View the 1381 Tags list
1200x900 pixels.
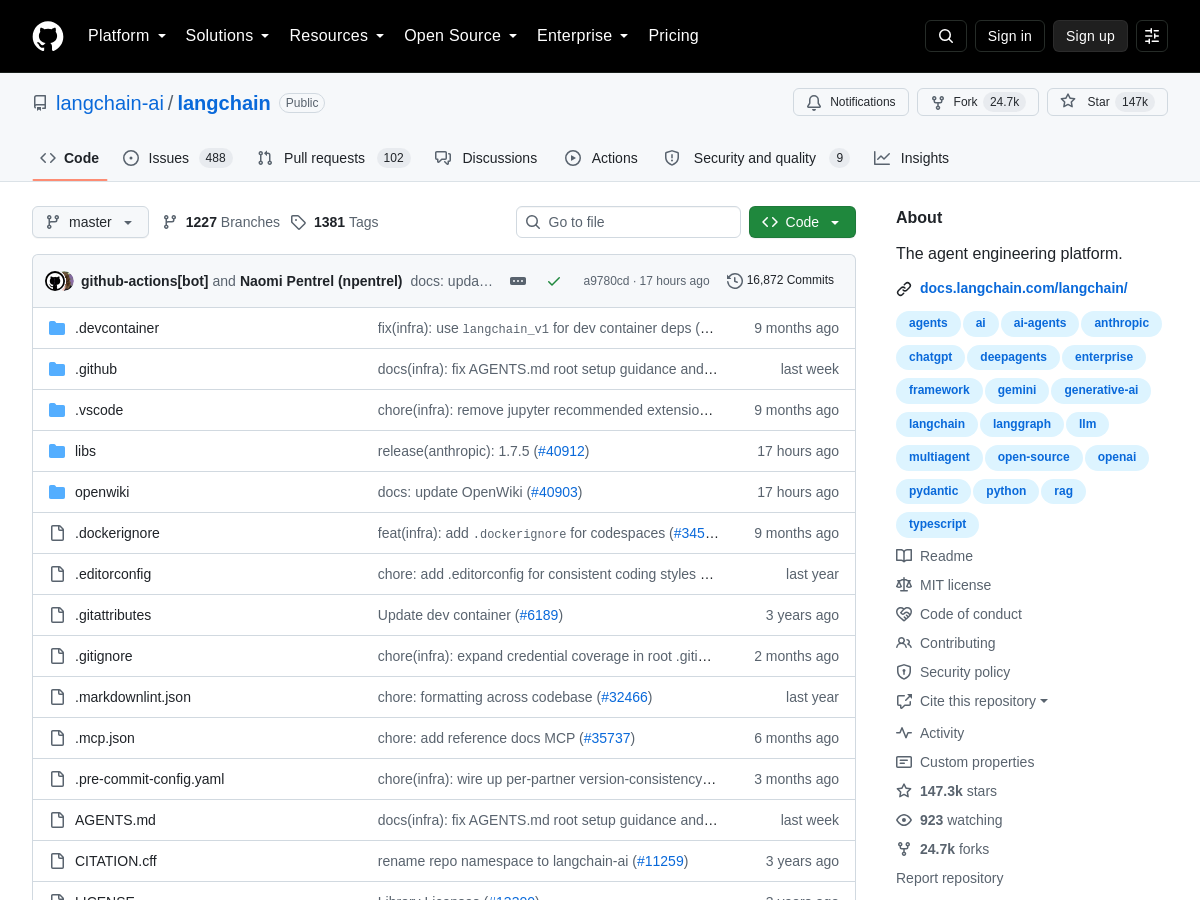(334, 222)
